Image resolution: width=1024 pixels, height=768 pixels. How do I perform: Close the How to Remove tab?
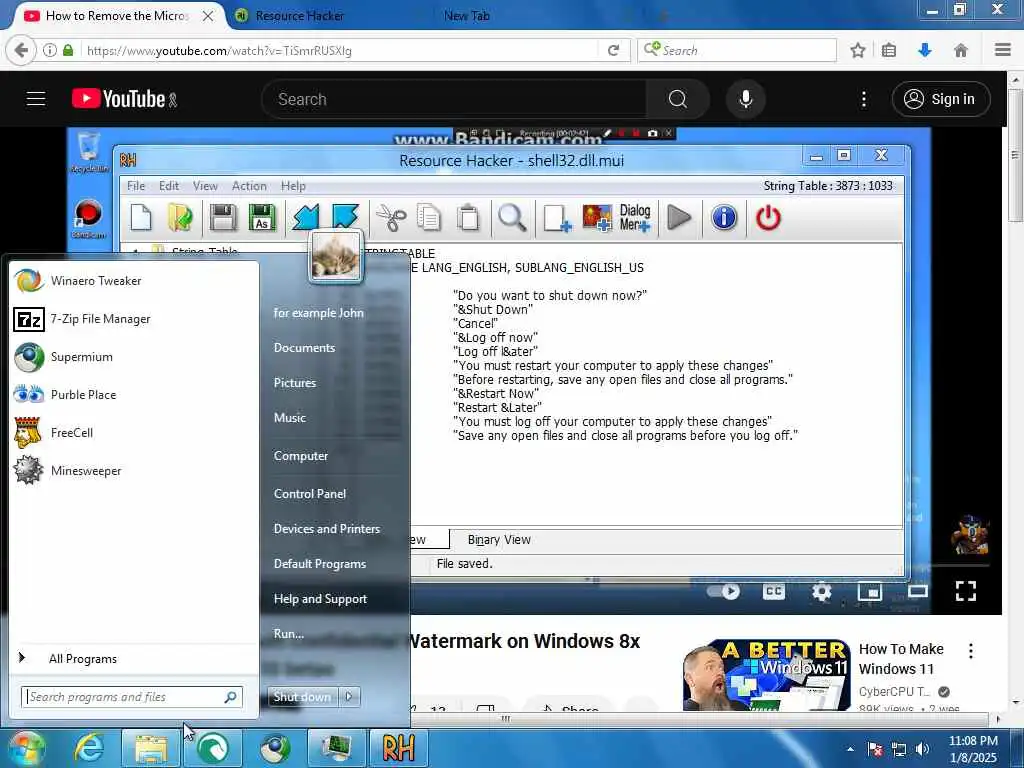(208, 16)
